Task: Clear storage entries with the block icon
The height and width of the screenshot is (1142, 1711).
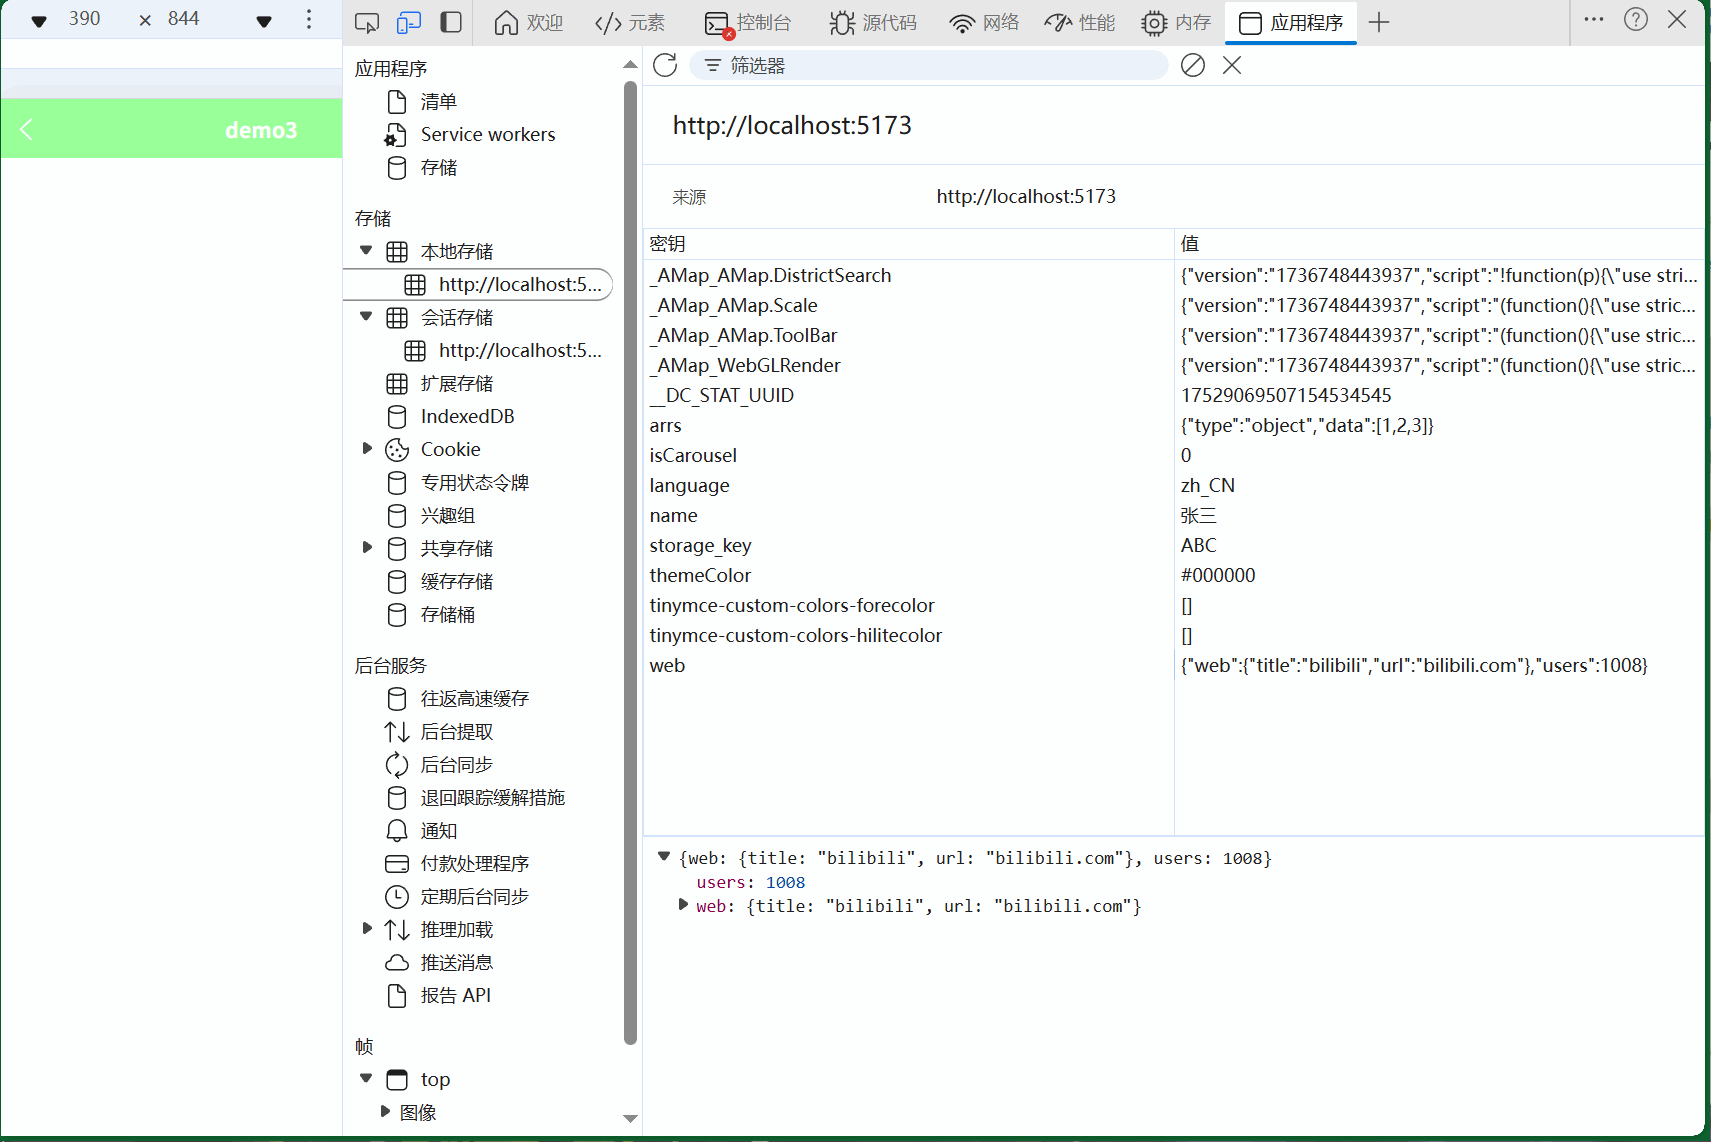Action: point(1193,65)
